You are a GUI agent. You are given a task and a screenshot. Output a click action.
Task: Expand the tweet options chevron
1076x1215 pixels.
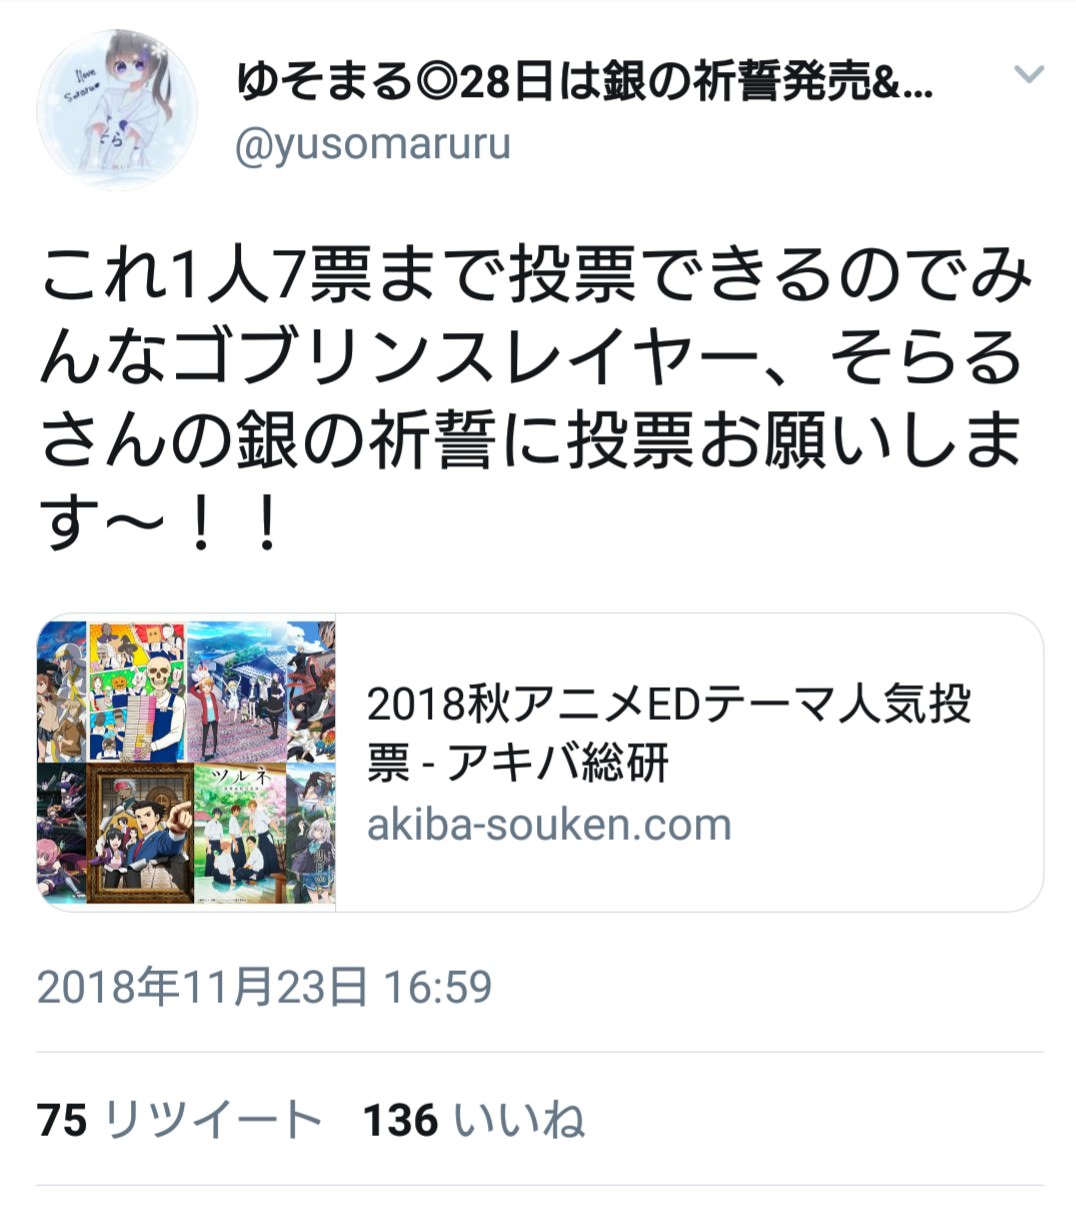[1028, 75]
